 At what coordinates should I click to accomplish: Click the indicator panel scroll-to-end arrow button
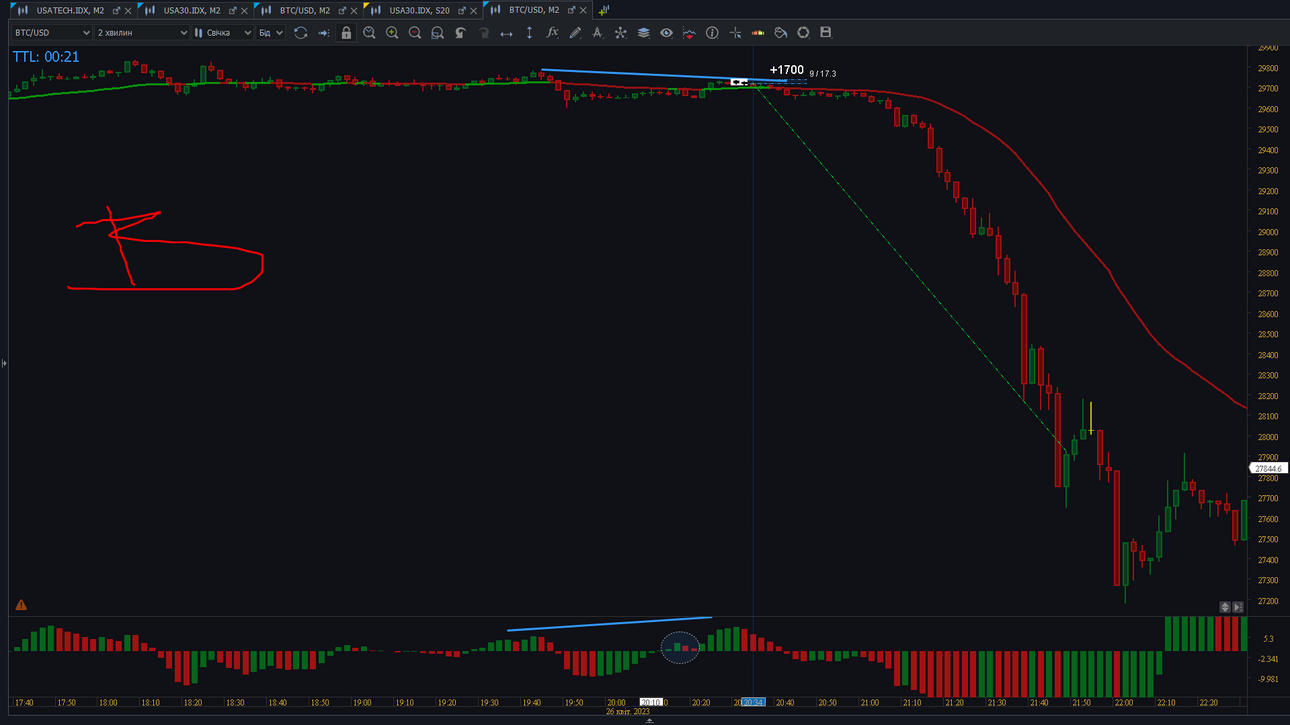point(1238,607)
